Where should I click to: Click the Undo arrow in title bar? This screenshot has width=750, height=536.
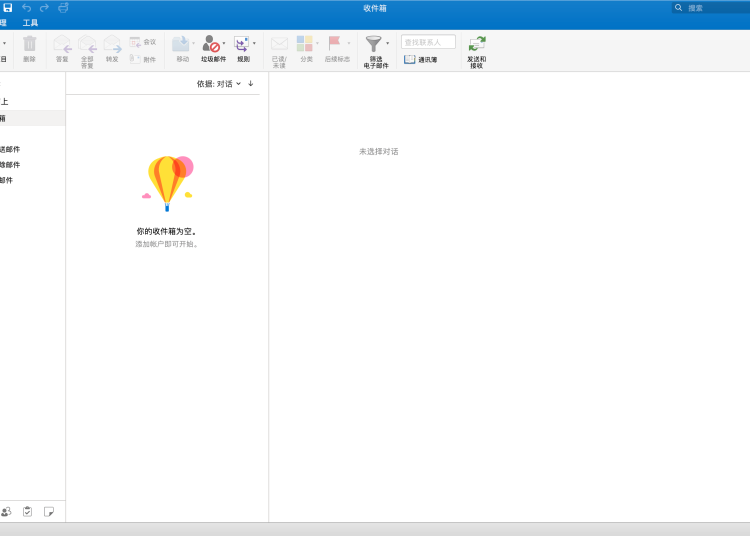27,8
